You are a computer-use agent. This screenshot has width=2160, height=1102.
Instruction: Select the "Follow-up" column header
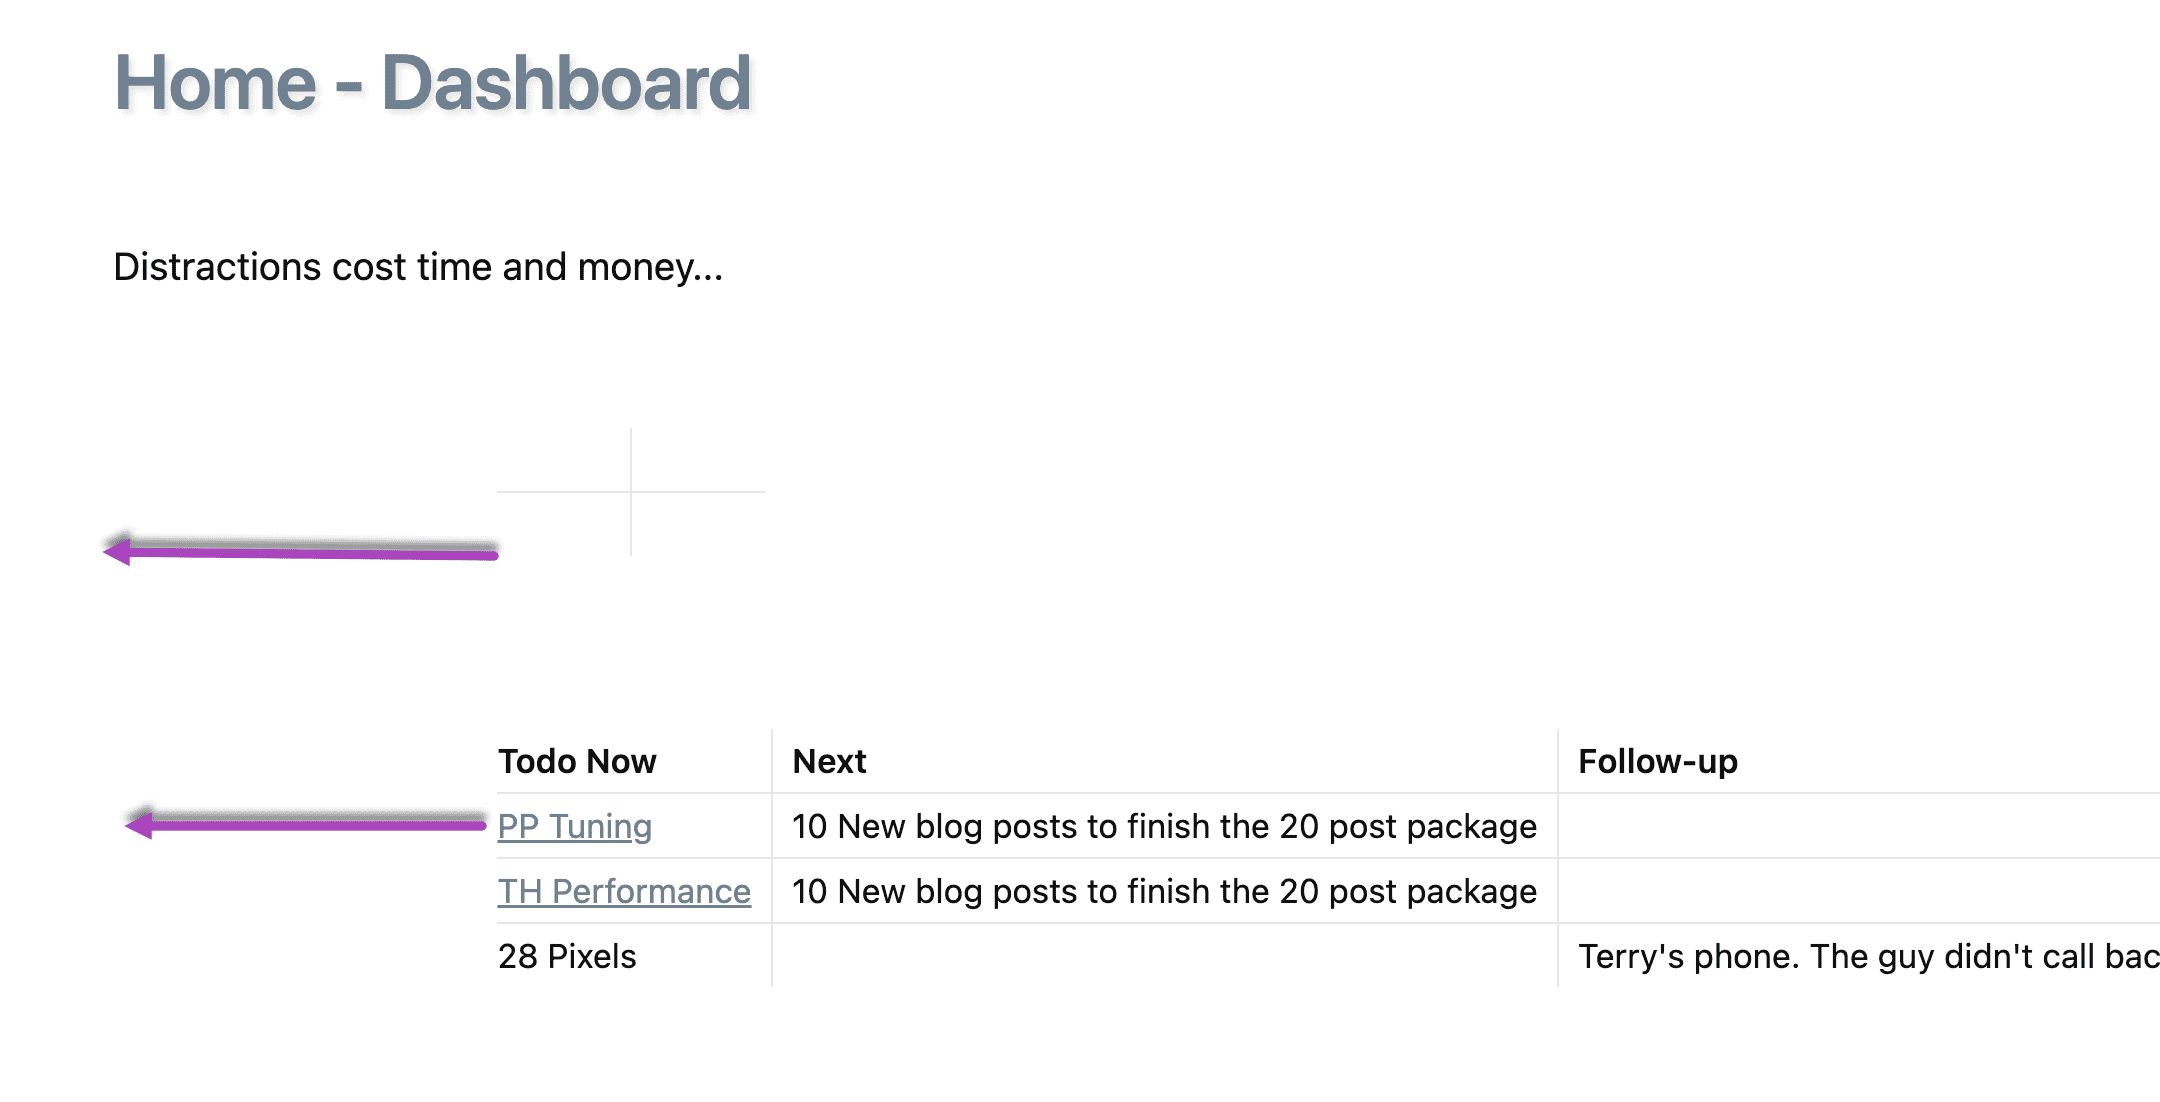pyautogui.click(x=1657, y=761)
